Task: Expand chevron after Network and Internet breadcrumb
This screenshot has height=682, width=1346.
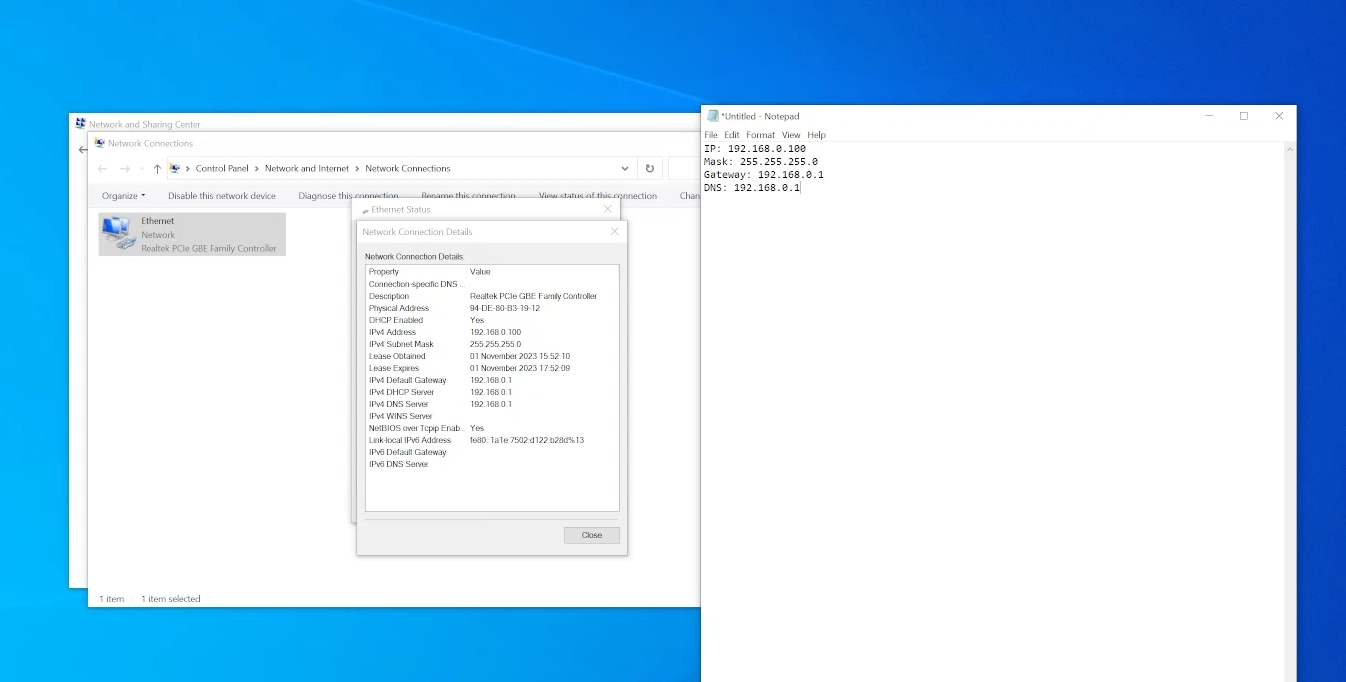Action: 357,169
